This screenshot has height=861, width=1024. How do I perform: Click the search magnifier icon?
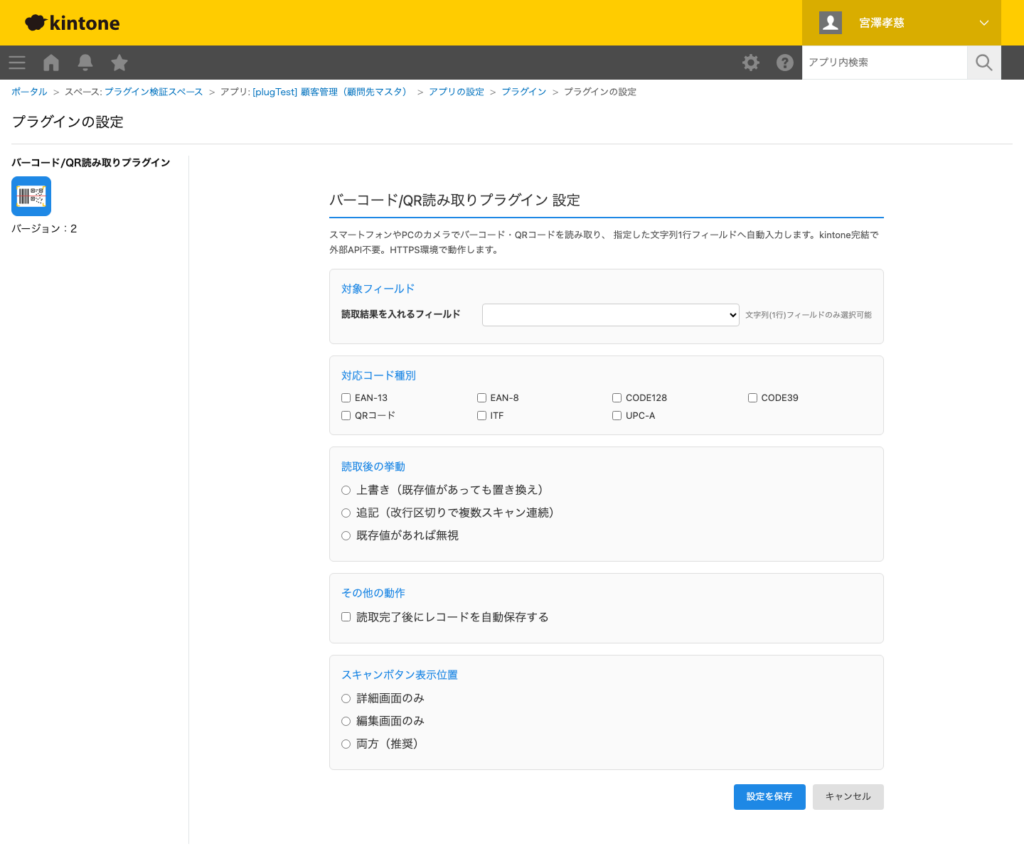983,62
